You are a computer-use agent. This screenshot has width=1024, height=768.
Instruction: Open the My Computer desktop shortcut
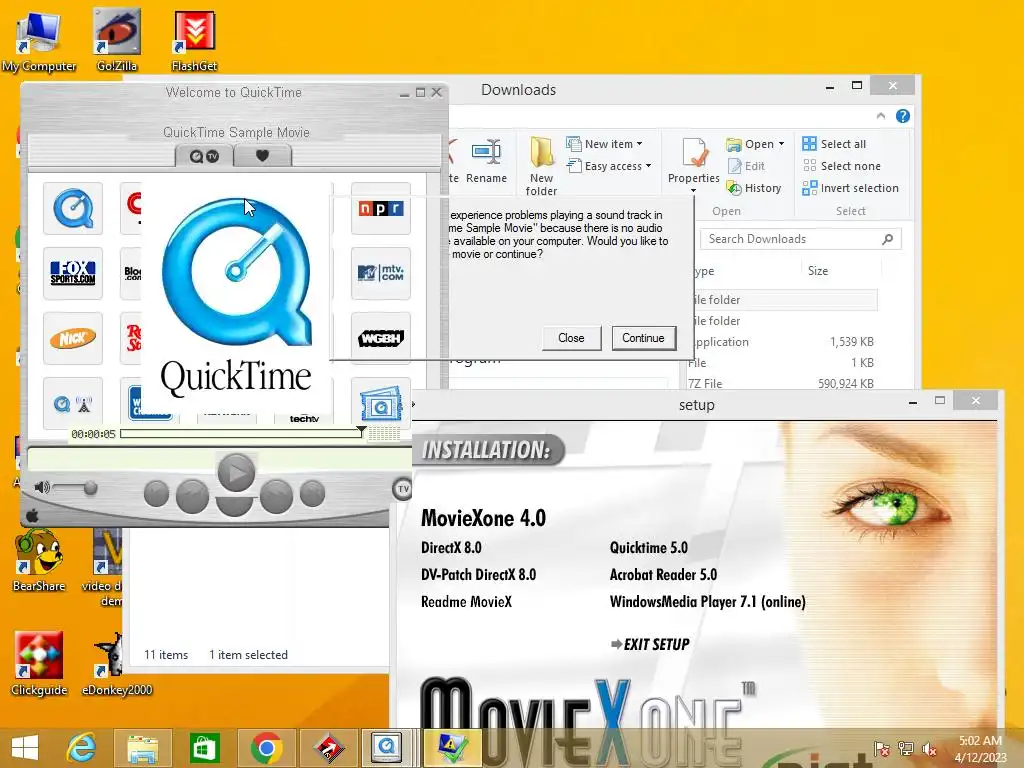(39, 41)
